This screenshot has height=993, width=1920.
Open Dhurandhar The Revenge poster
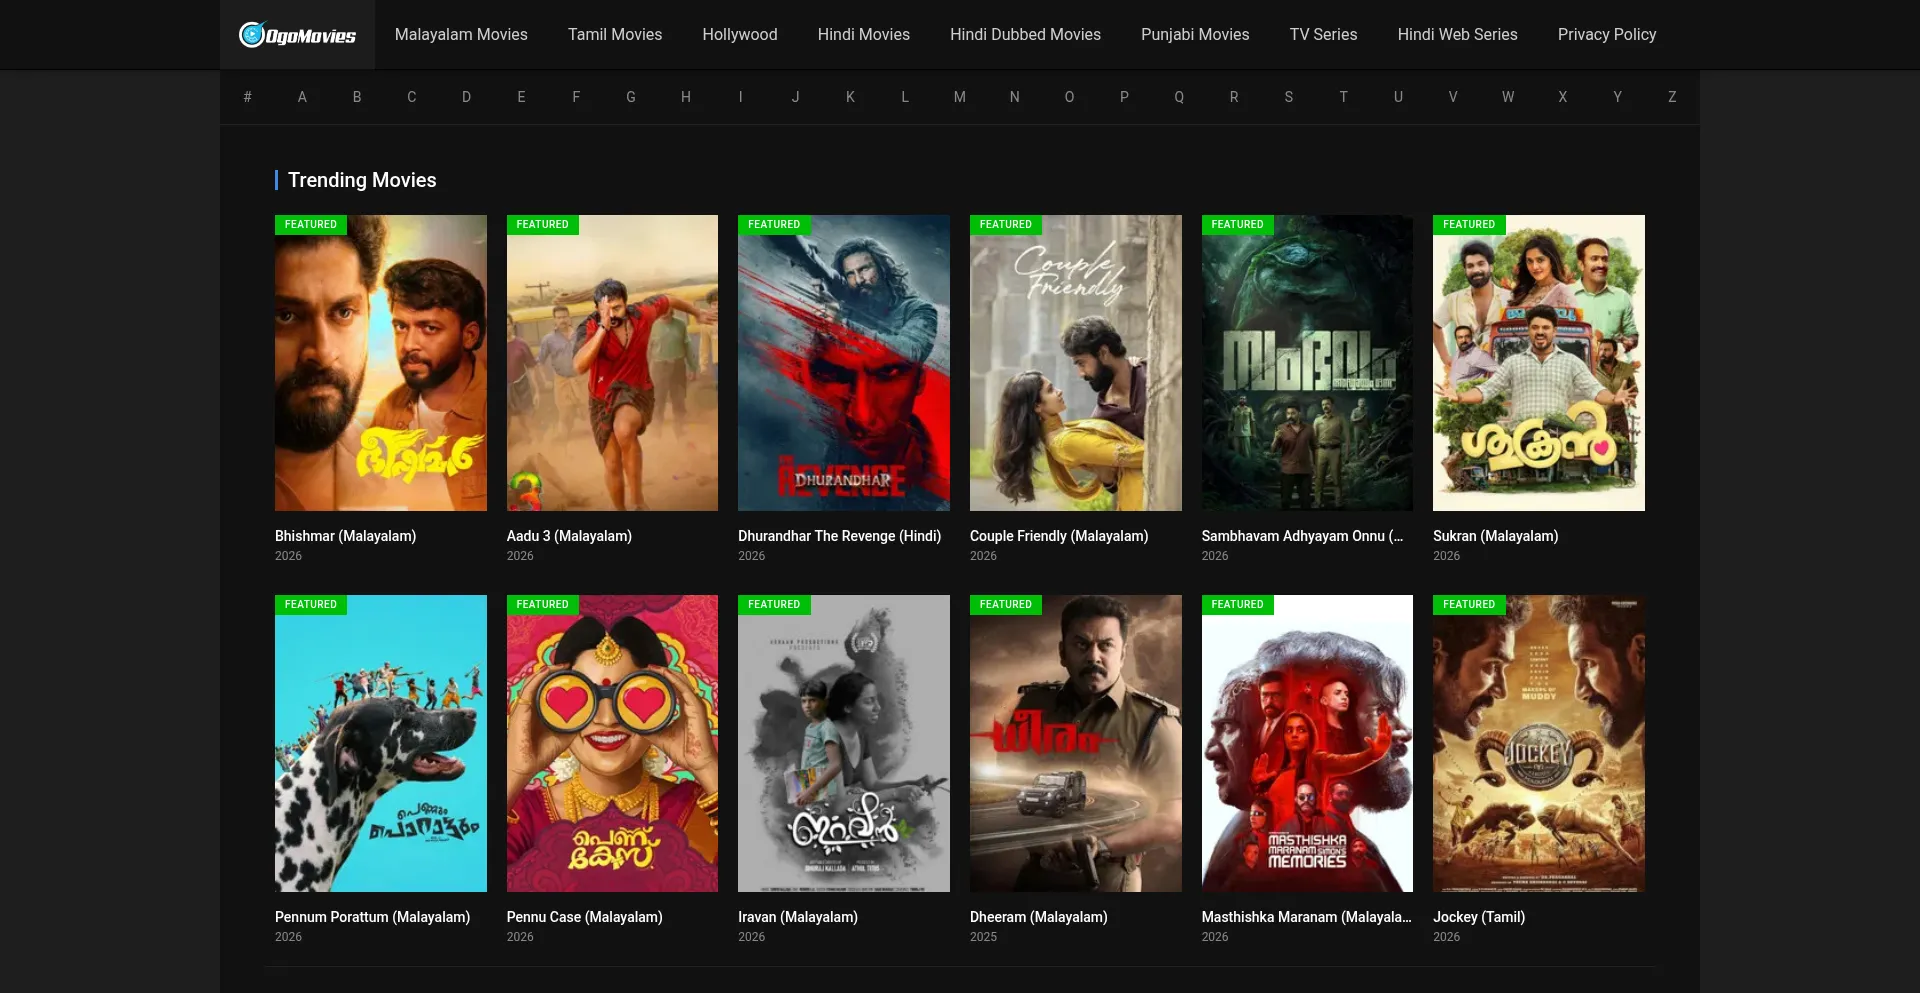[x=844, y=363]
